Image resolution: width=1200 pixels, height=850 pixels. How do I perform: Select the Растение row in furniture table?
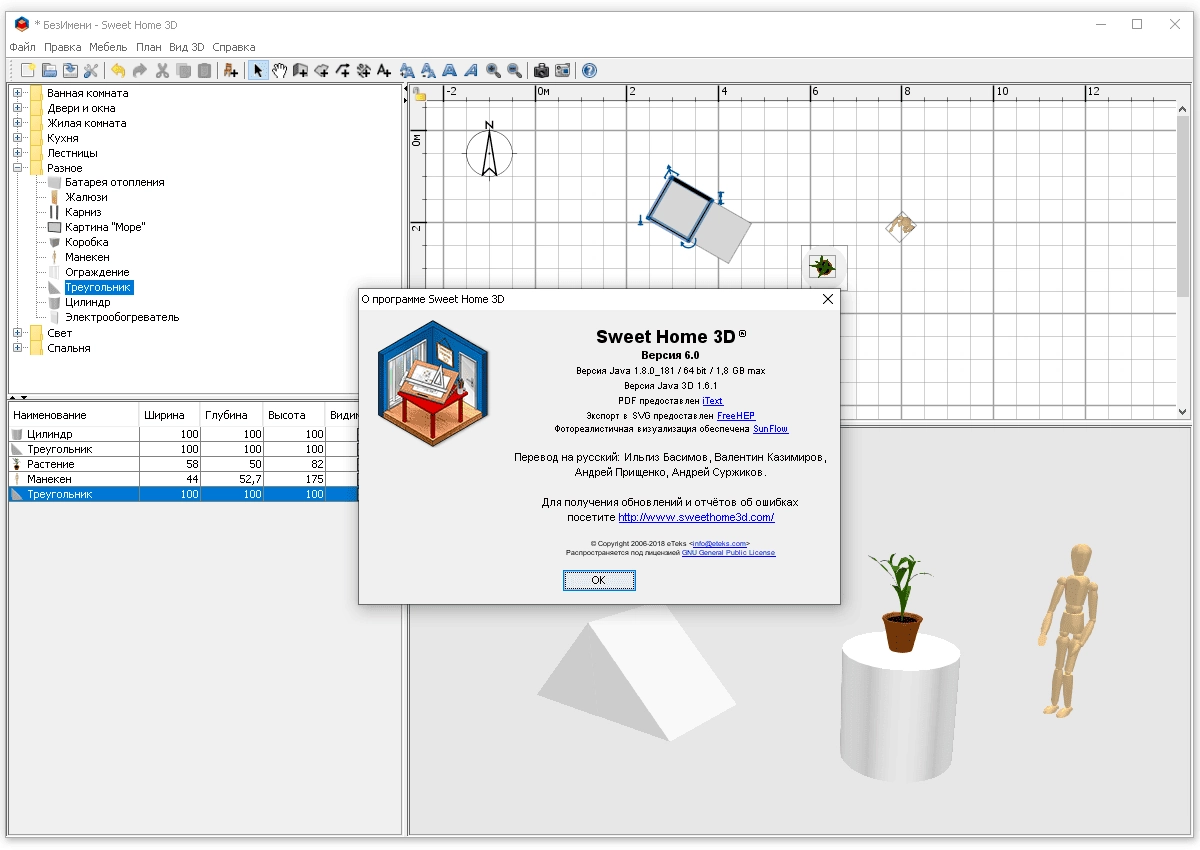pos(183,464)
